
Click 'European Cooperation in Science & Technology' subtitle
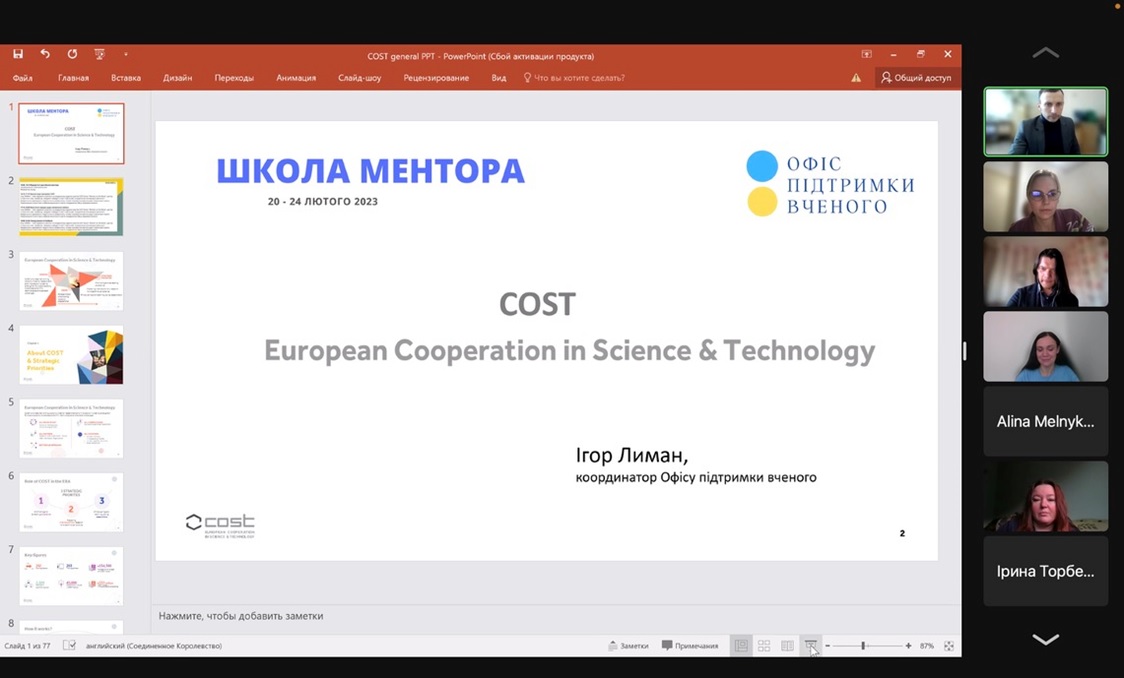tap(569, 350)
